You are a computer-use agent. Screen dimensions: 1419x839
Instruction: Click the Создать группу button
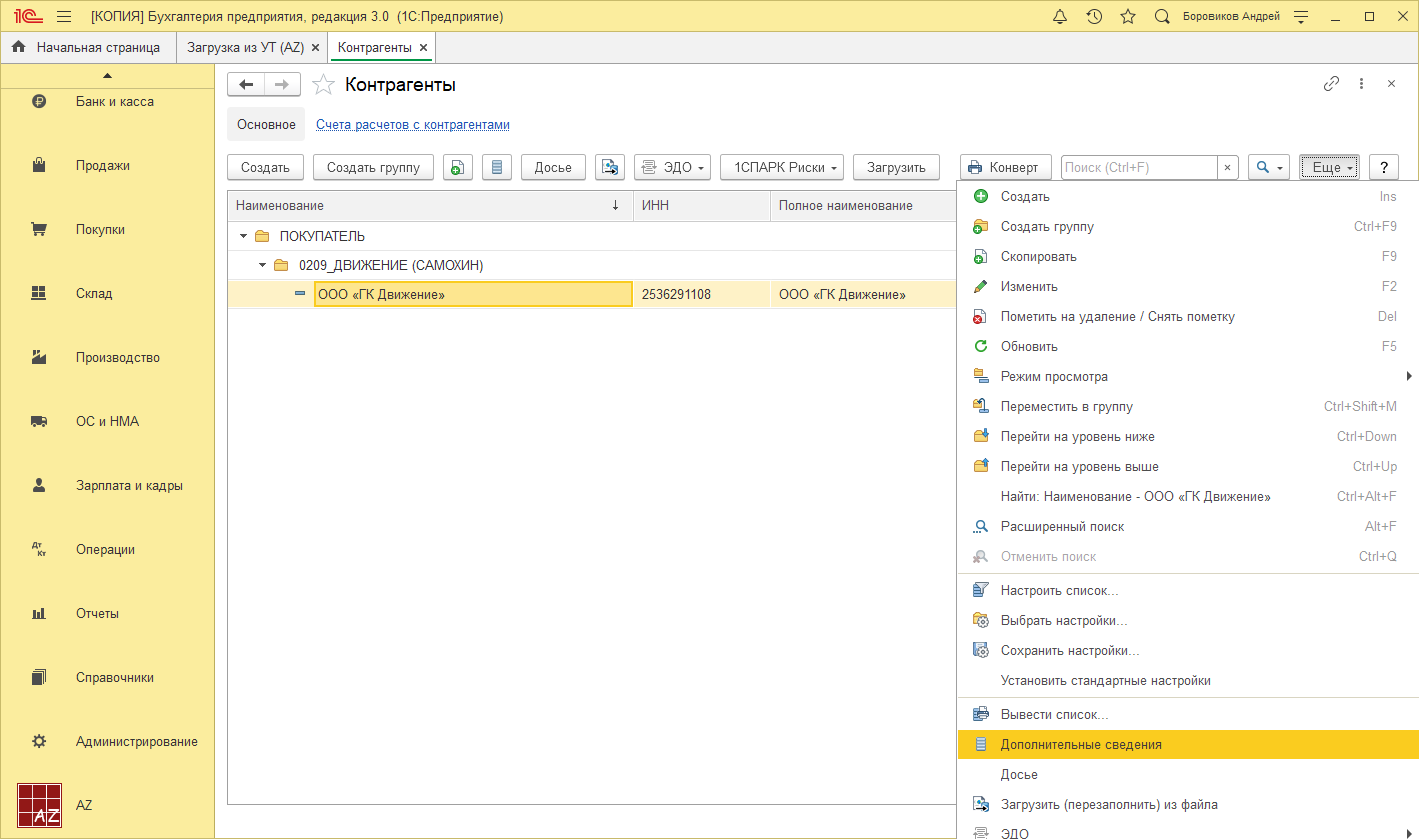(x=373, y=167)
